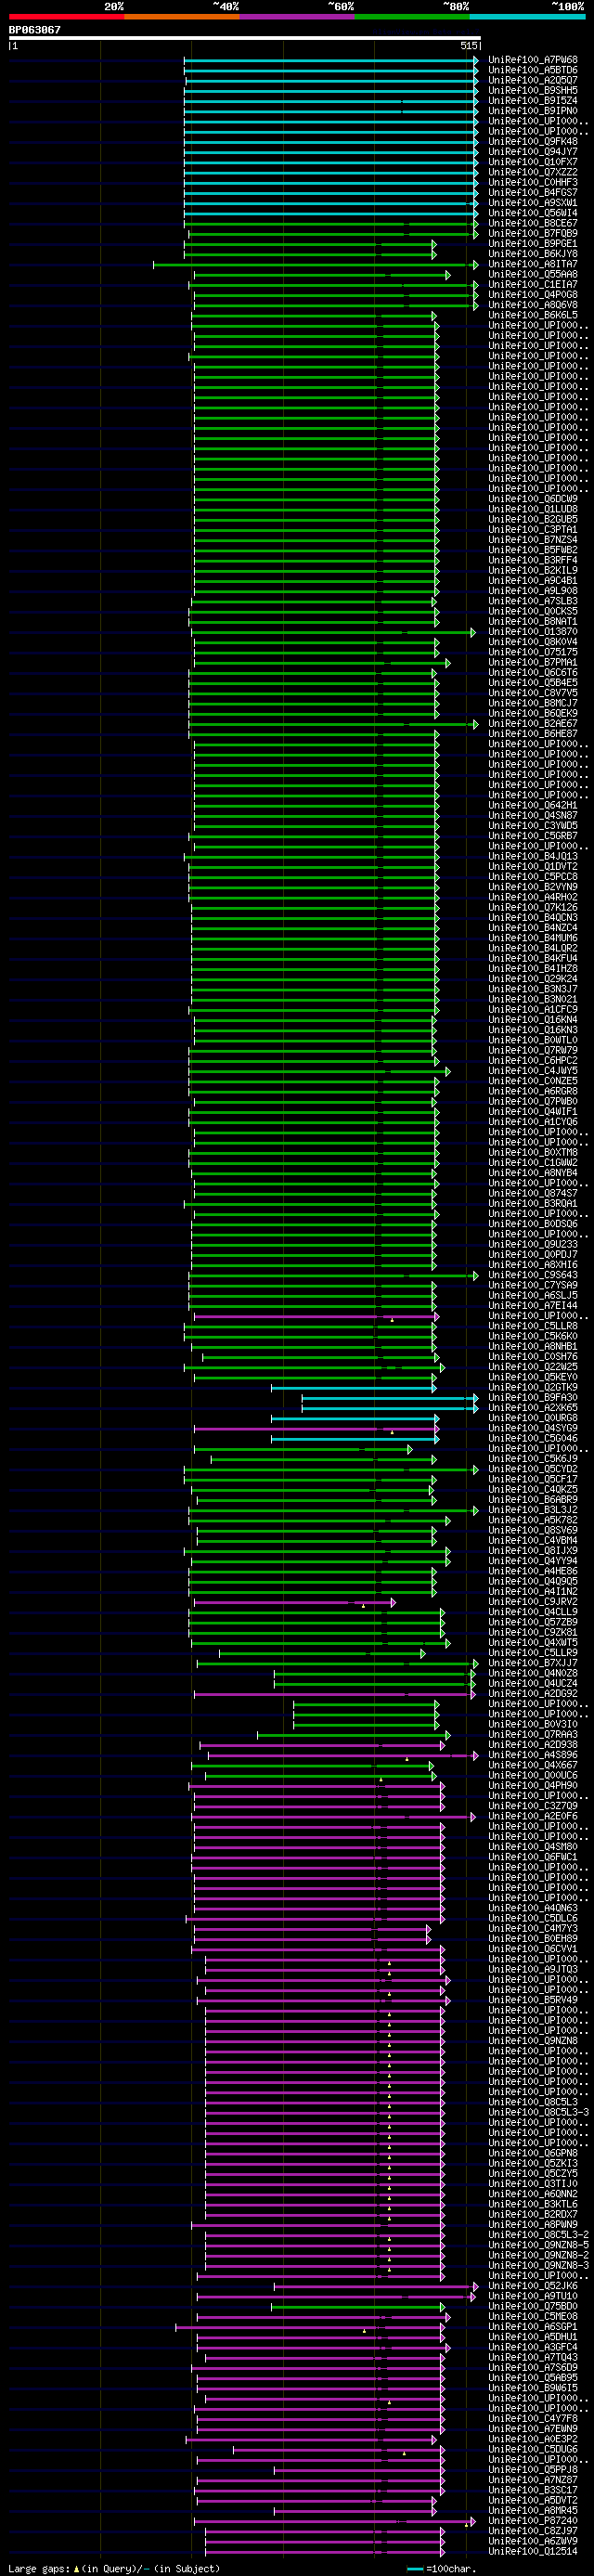Viewport: 594px width, 2576px height.
Task: Select hit label UniRef100_B6HE87
Action: pos(533,734)
